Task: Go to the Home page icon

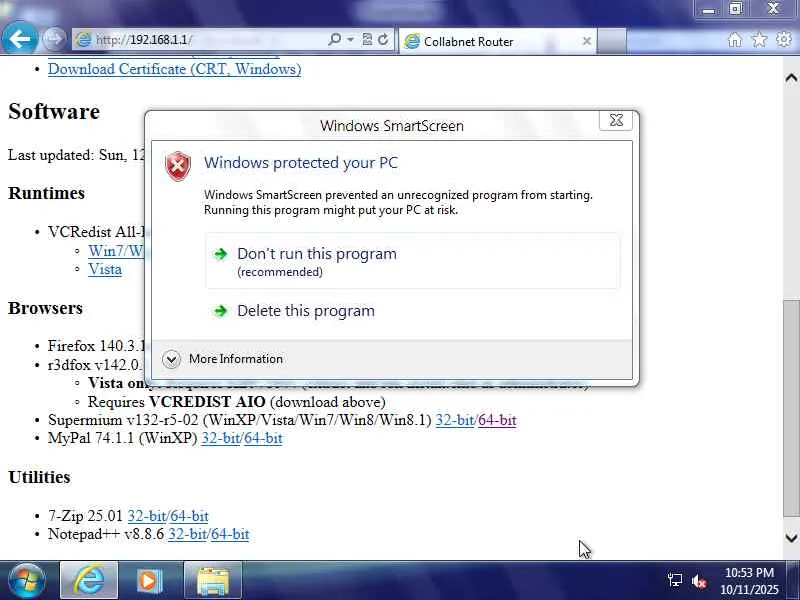Action: (x=735, y=39)
